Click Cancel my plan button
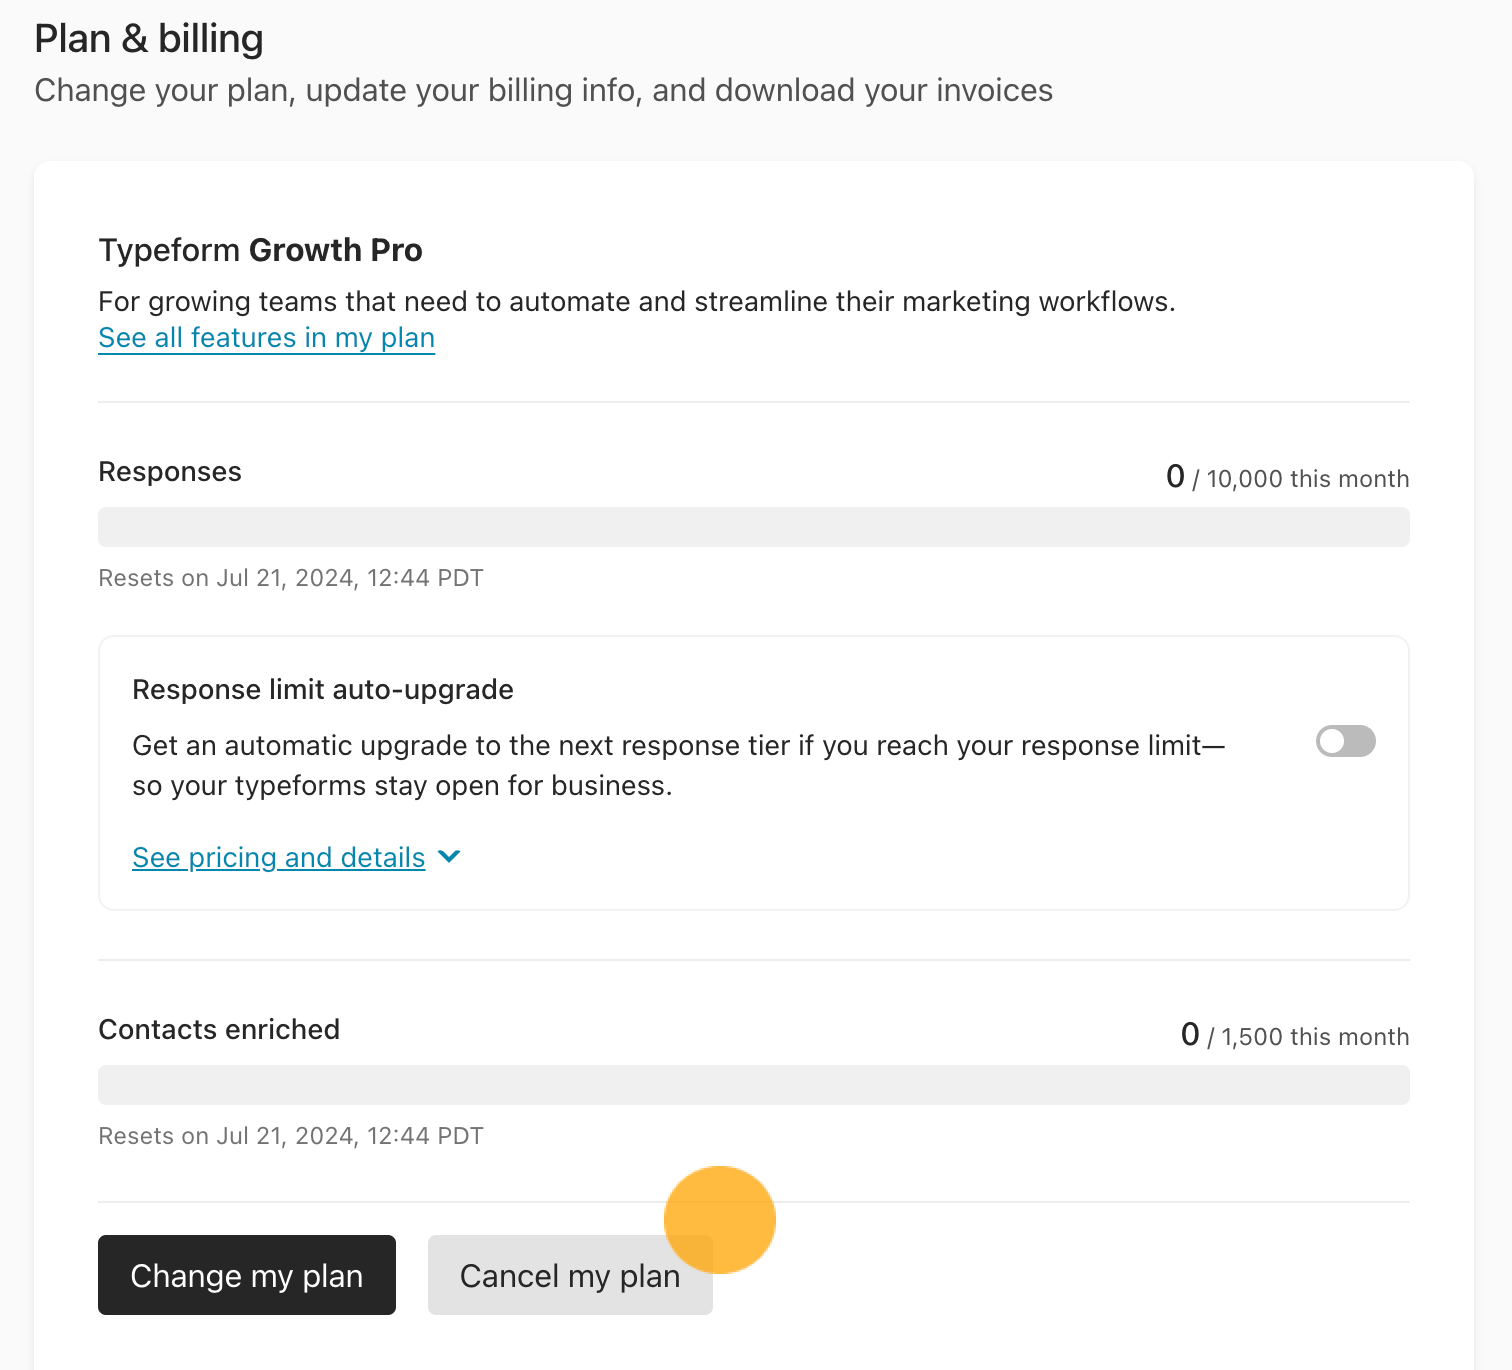 click(x=570, y=1275)
